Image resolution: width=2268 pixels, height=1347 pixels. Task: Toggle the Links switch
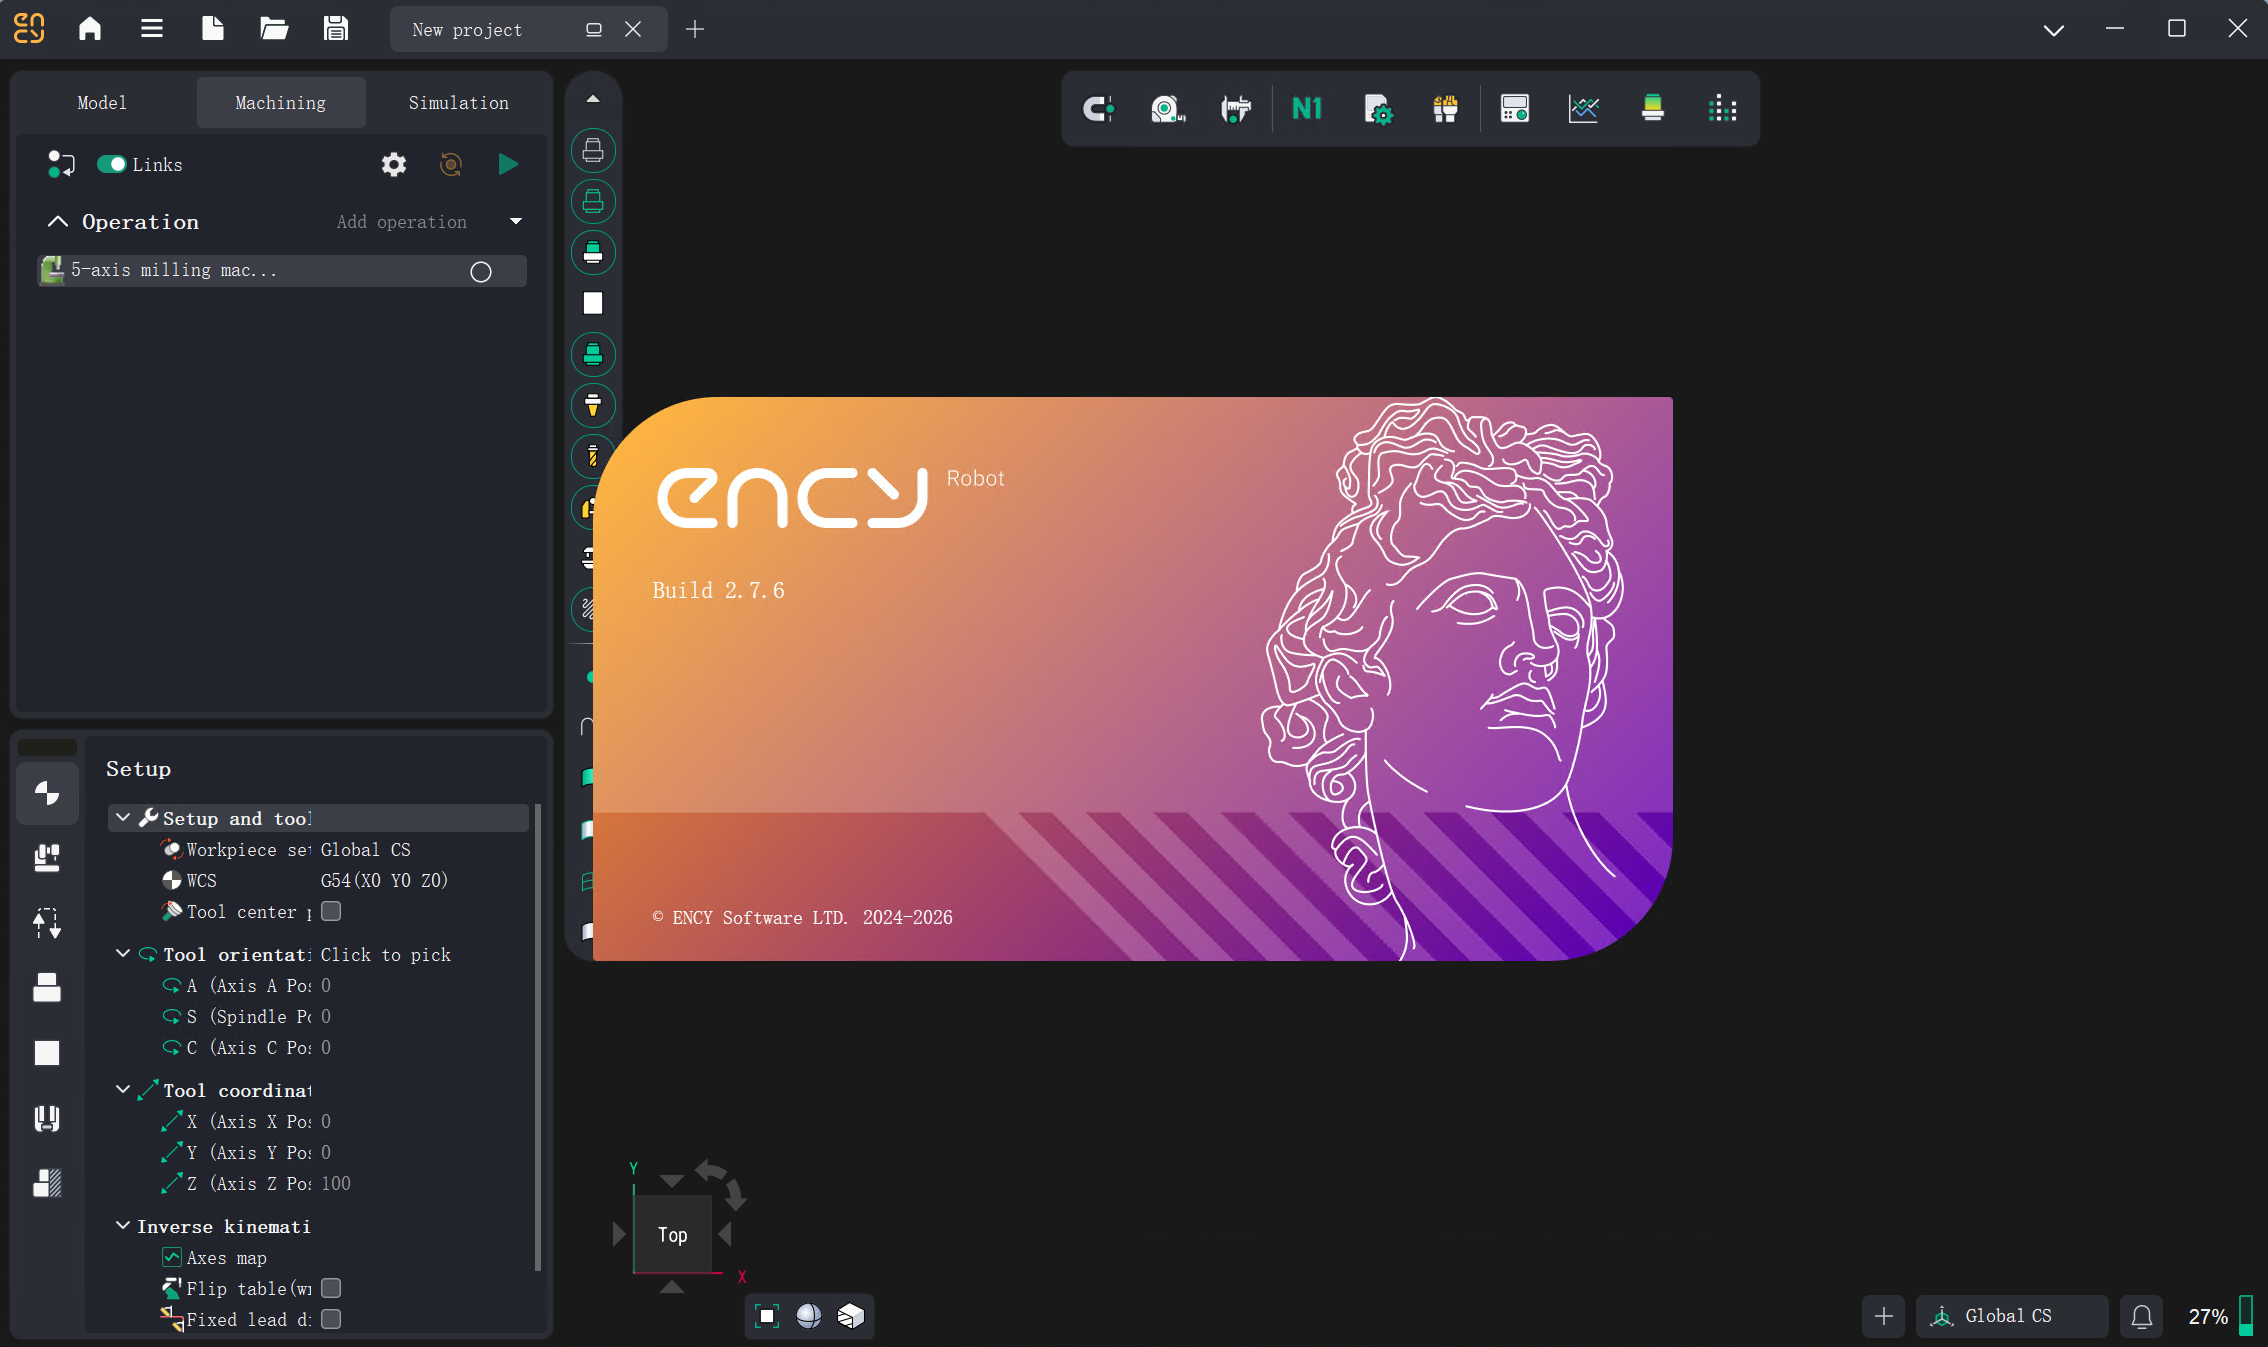(111, 164)
